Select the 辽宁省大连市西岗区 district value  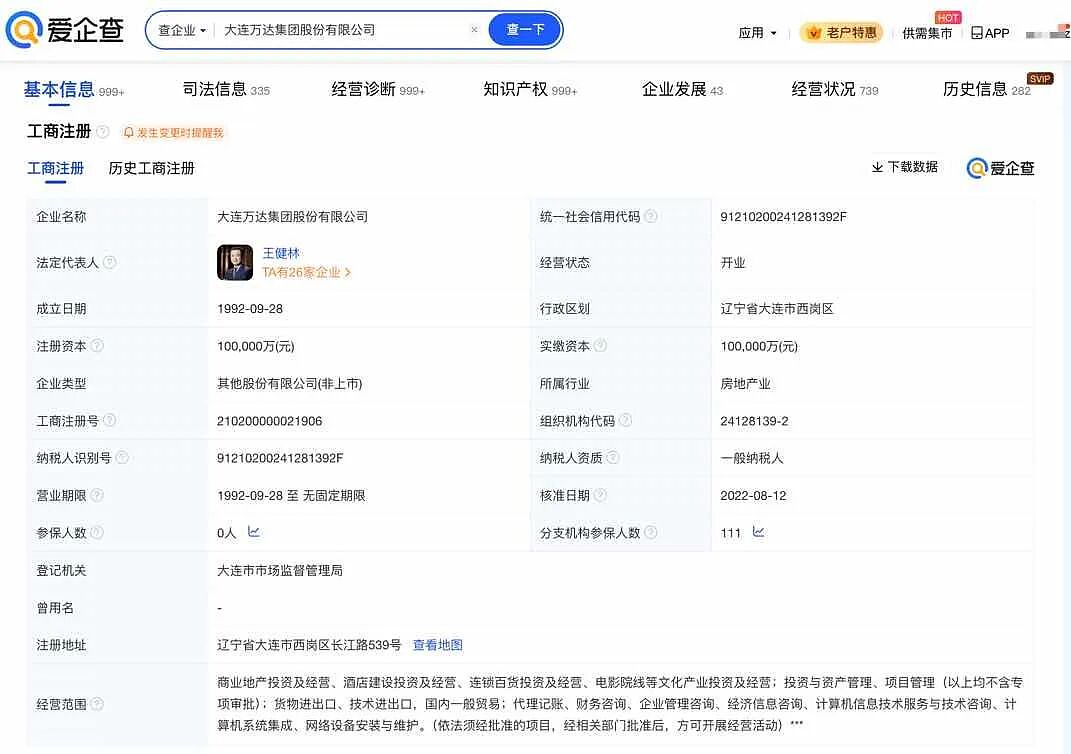pyautogui.click(x=777, y=309)
